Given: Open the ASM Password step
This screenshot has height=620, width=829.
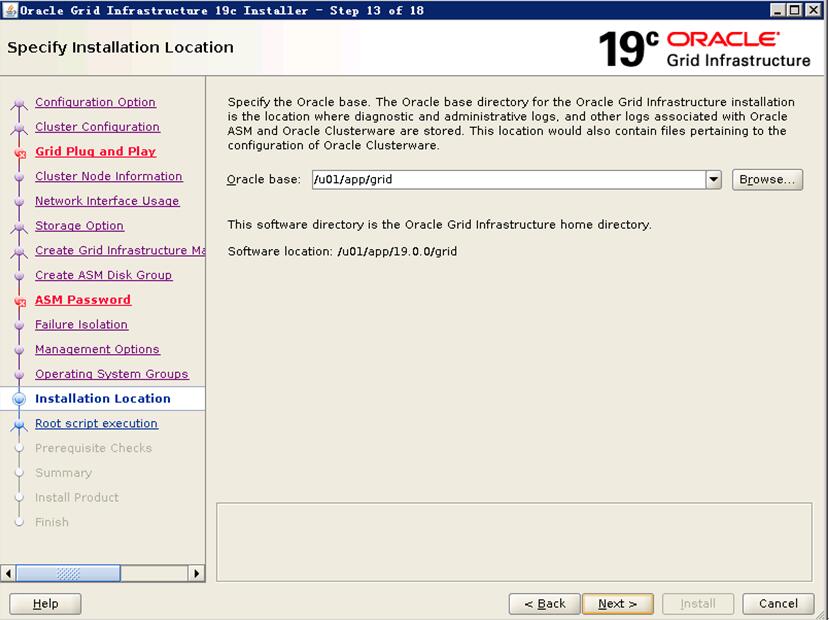Looking at the screenshot, I should (82, 300).
